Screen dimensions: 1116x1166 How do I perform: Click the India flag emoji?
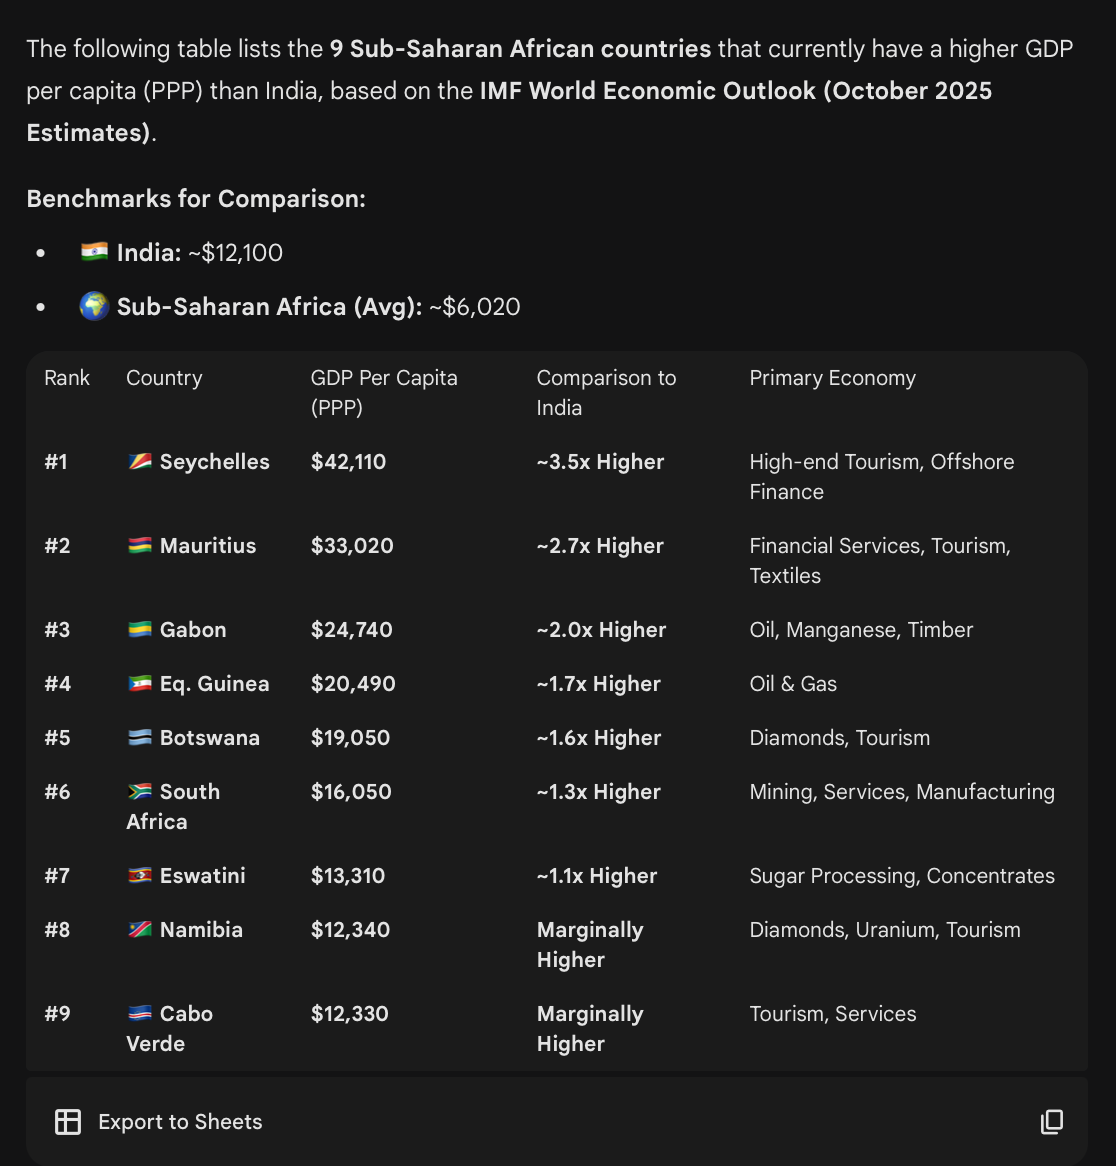click(95, 252)
